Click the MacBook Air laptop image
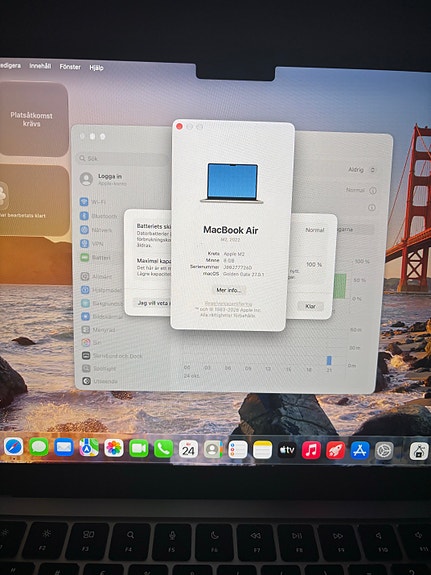Viewport: 431px width, 575px height. [x=232, y=183]
